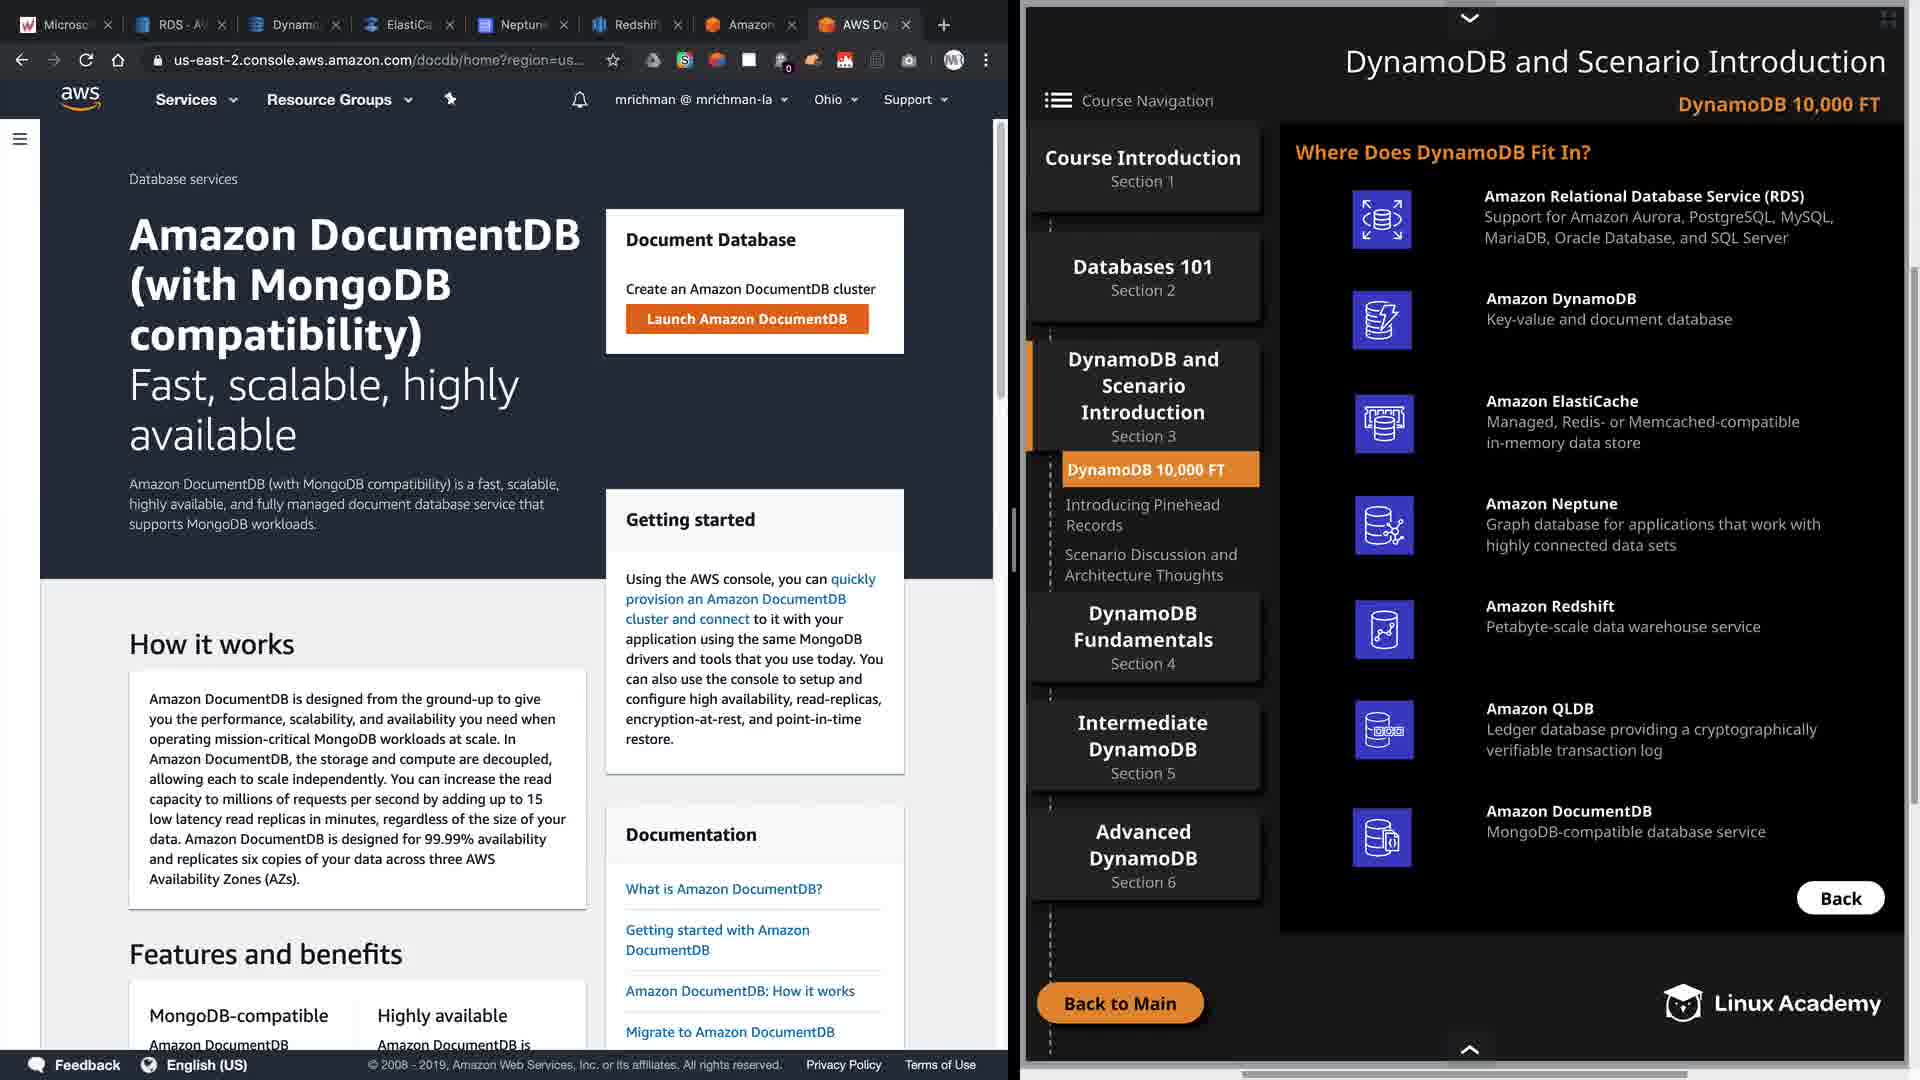1920x1080 pixels.
Task: Click the Amazon ElastiCache icon
Action: (x=1384, y=423)
